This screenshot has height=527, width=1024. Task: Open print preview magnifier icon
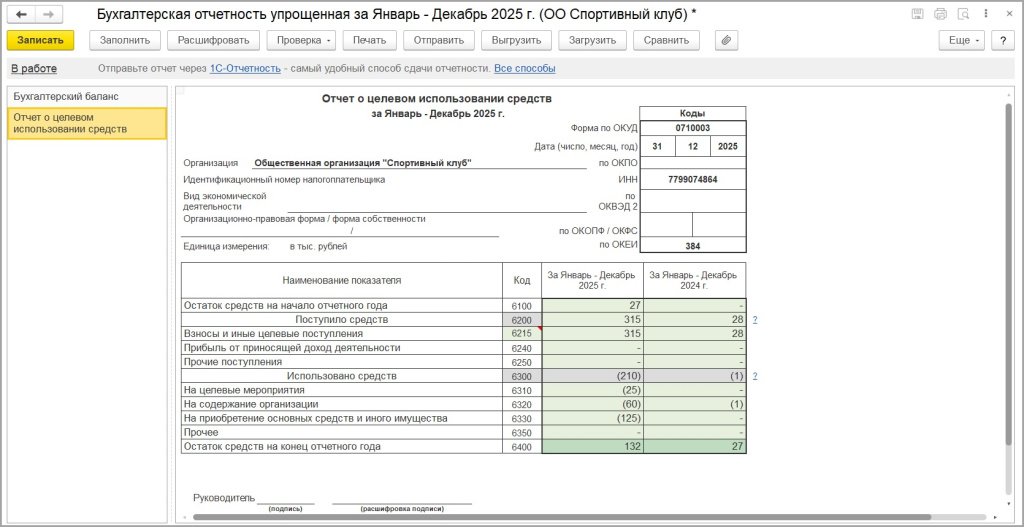tap(961, 14)
